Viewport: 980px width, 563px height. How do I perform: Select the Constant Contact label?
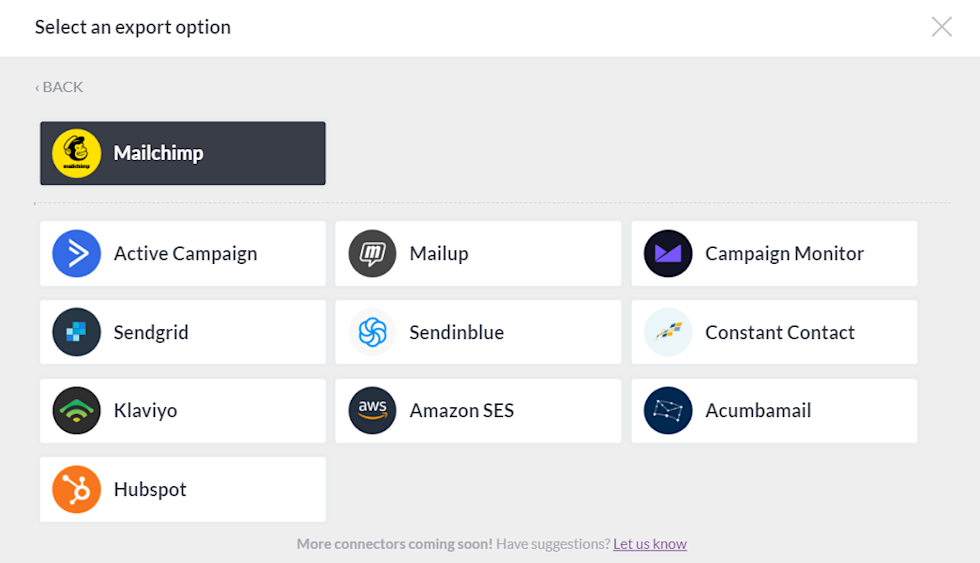pos(779,333)
